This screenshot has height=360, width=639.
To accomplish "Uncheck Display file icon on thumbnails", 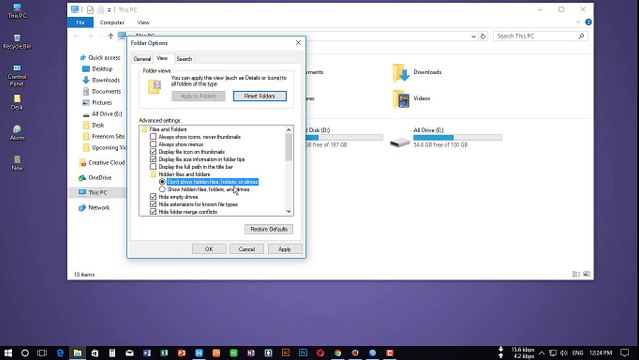I will [153, 152].
